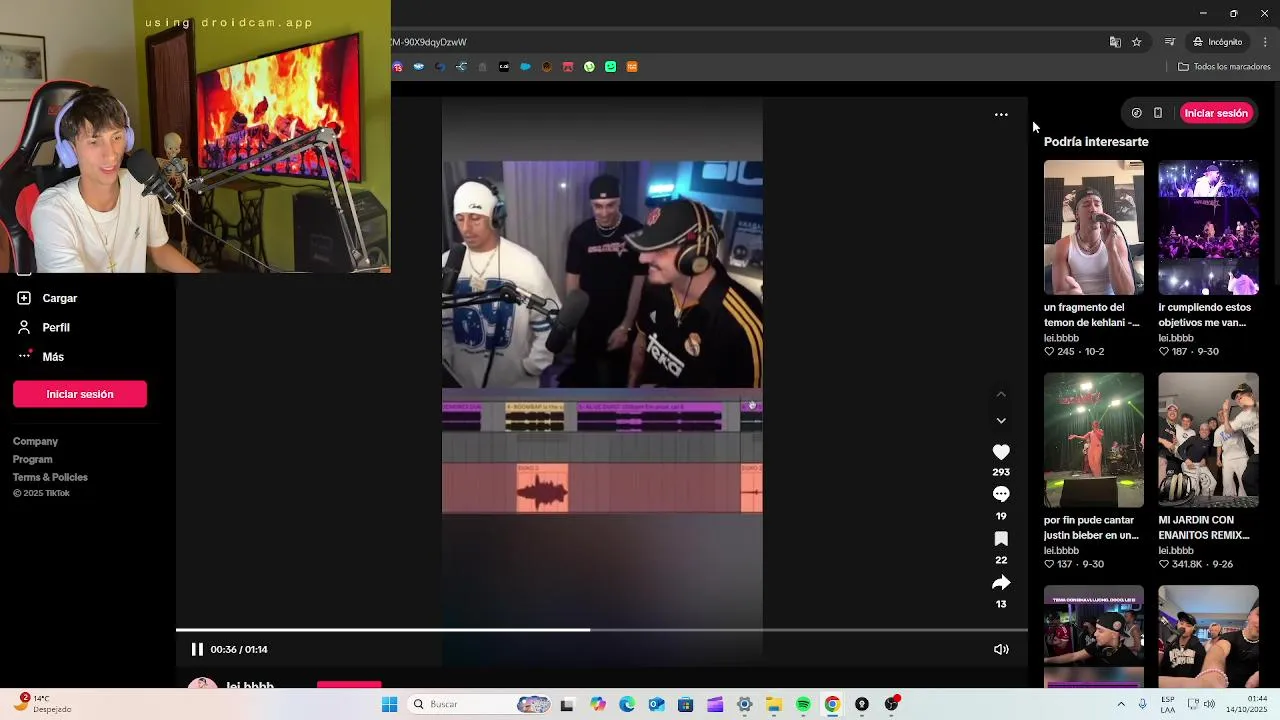The width and height of the screenshot is (1280, 720).
Task: Go to next video with down chevron
Action: [1001, 421]
